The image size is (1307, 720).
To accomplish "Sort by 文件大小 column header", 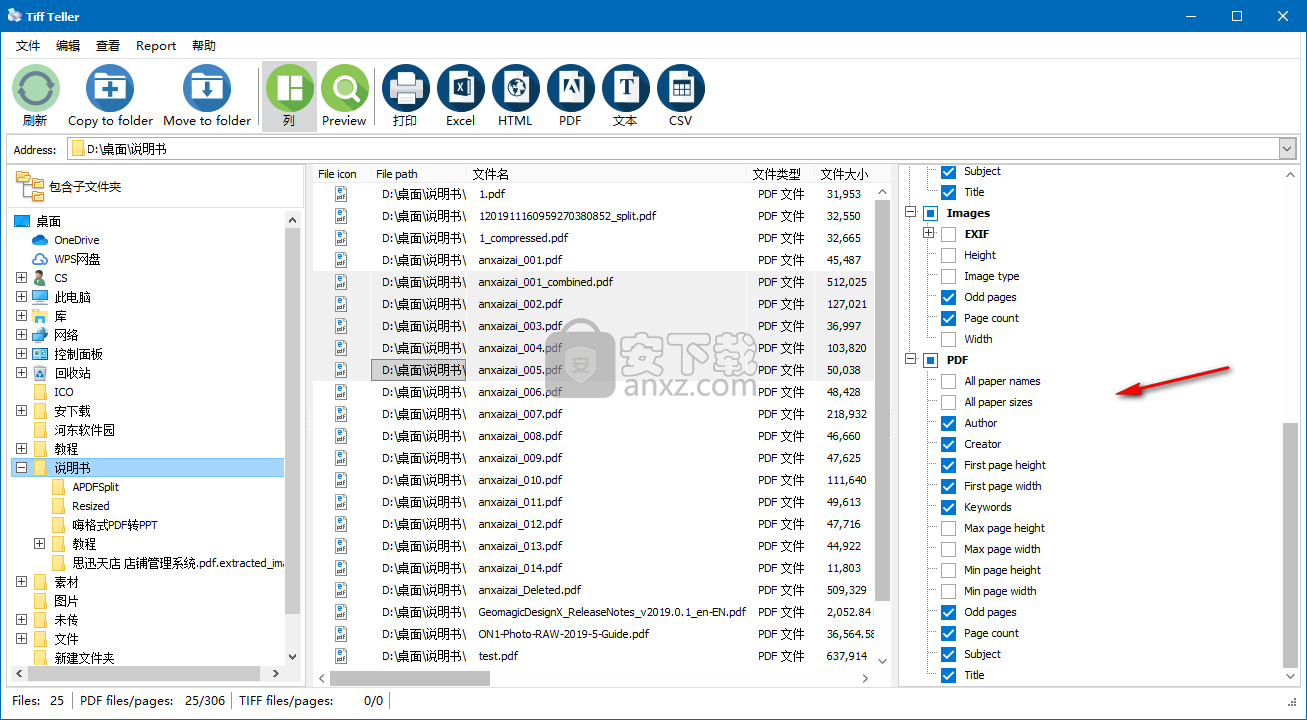I will [844, 174].
